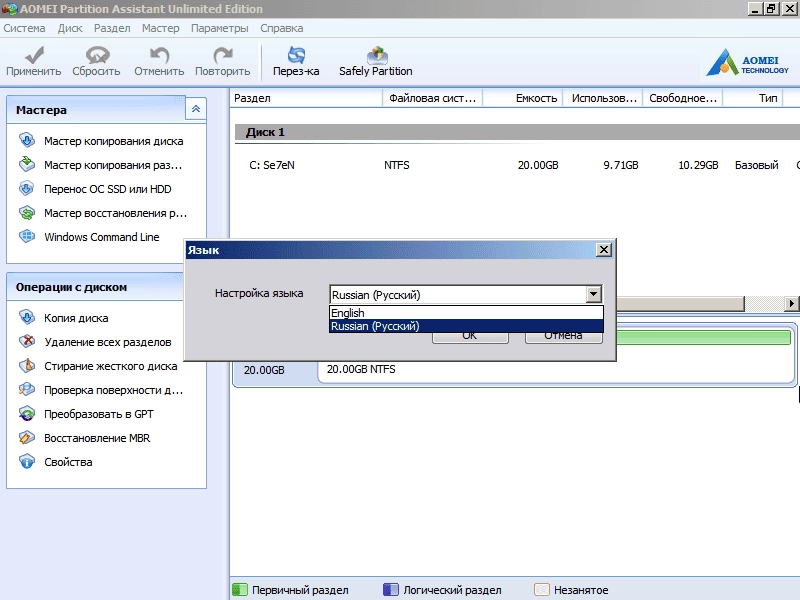Click the NTFS file system cell

click(396, 165)
